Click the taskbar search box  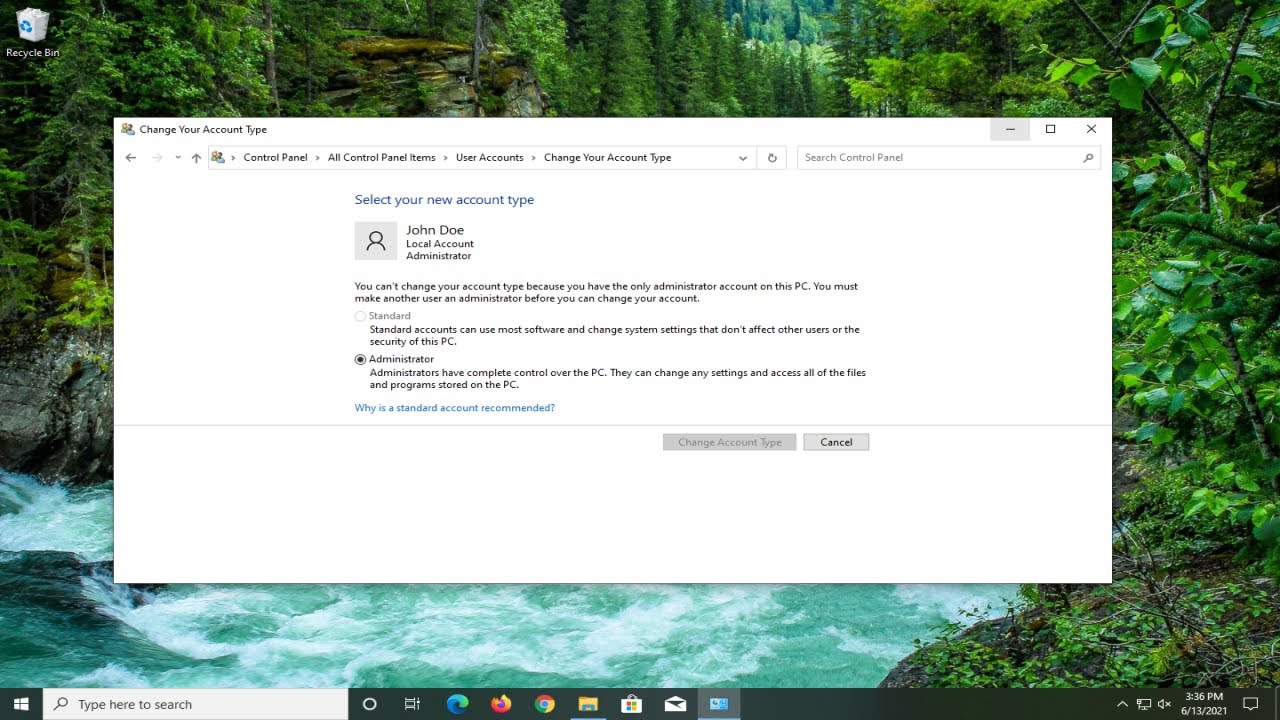[x=195, y=704]
